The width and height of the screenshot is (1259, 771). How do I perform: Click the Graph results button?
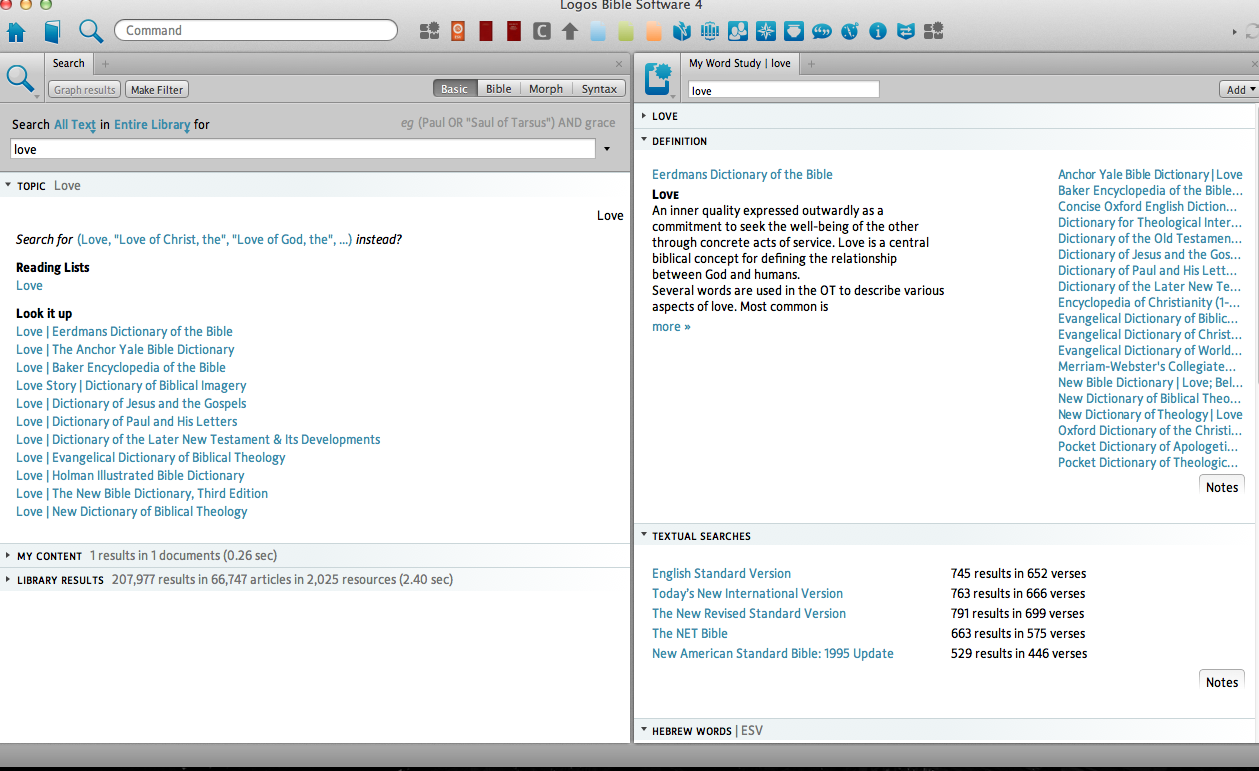[85, 90]
